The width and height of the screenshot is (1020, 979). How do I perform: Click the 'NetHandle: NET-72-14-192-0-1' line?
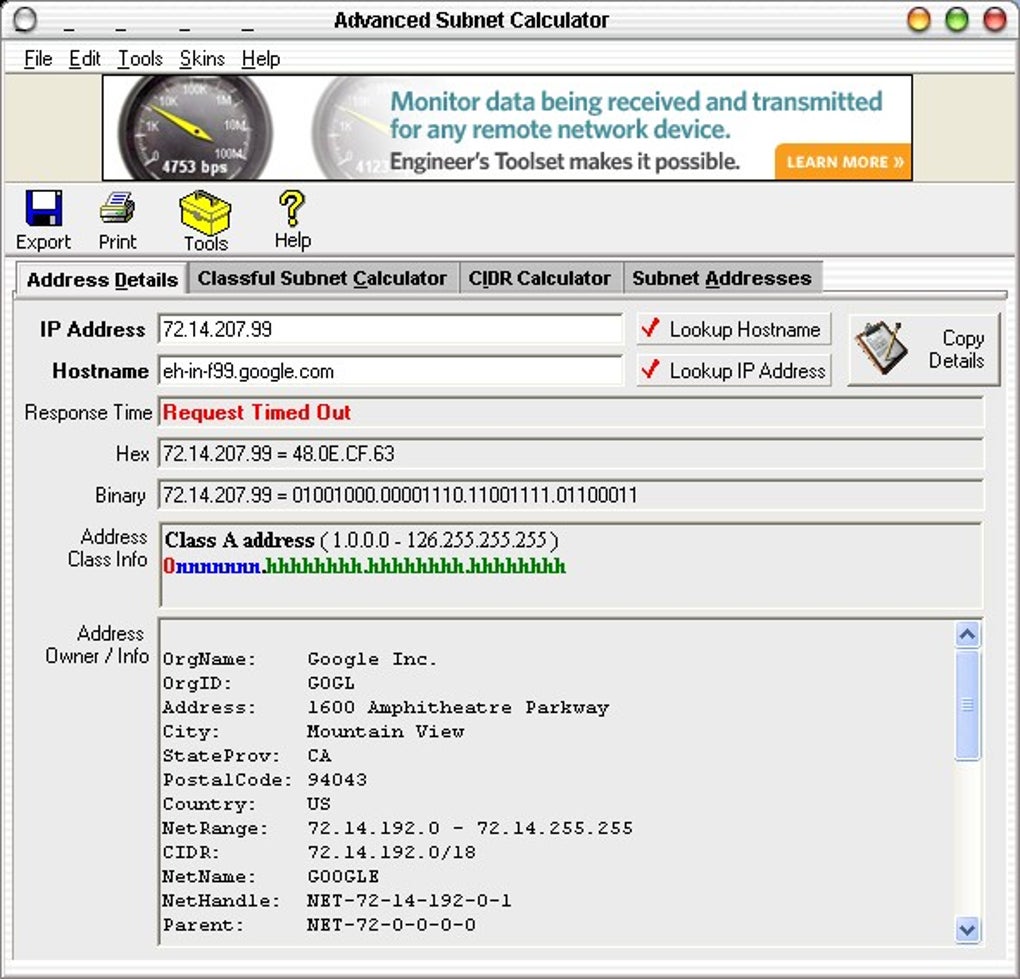tap(337, 900)
